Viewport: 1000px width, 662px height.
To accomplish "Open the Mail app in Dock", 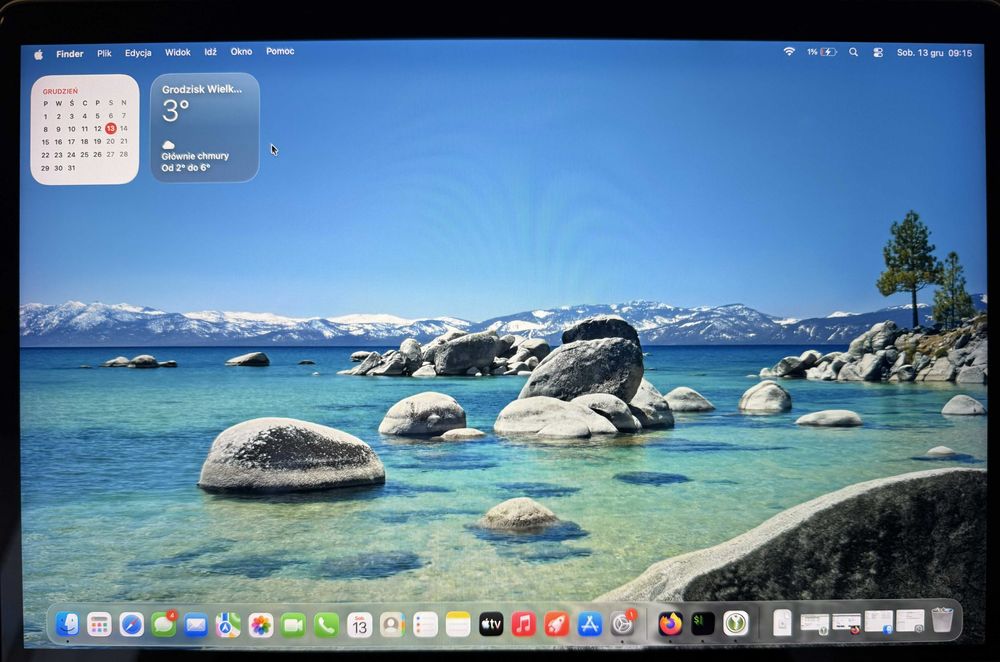I will tap(196, 626).
